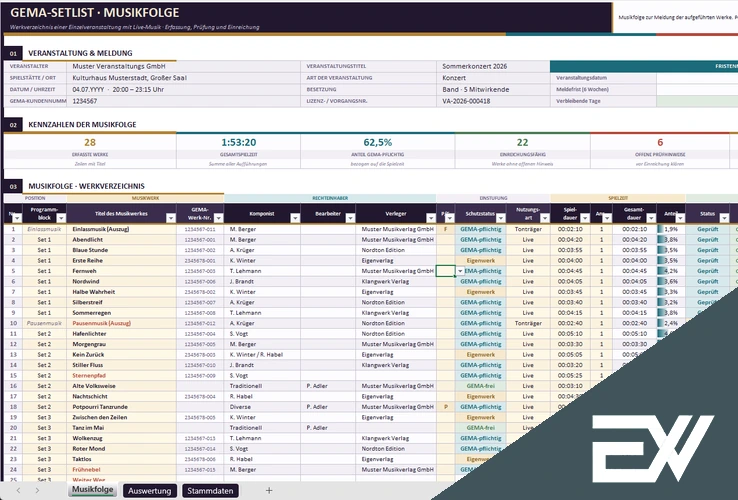Image resolution: width=738 pixels, height=500 pixels.
Task: Click the Anteil data bar showing 4,2%
Action: [x=671, y=271]
